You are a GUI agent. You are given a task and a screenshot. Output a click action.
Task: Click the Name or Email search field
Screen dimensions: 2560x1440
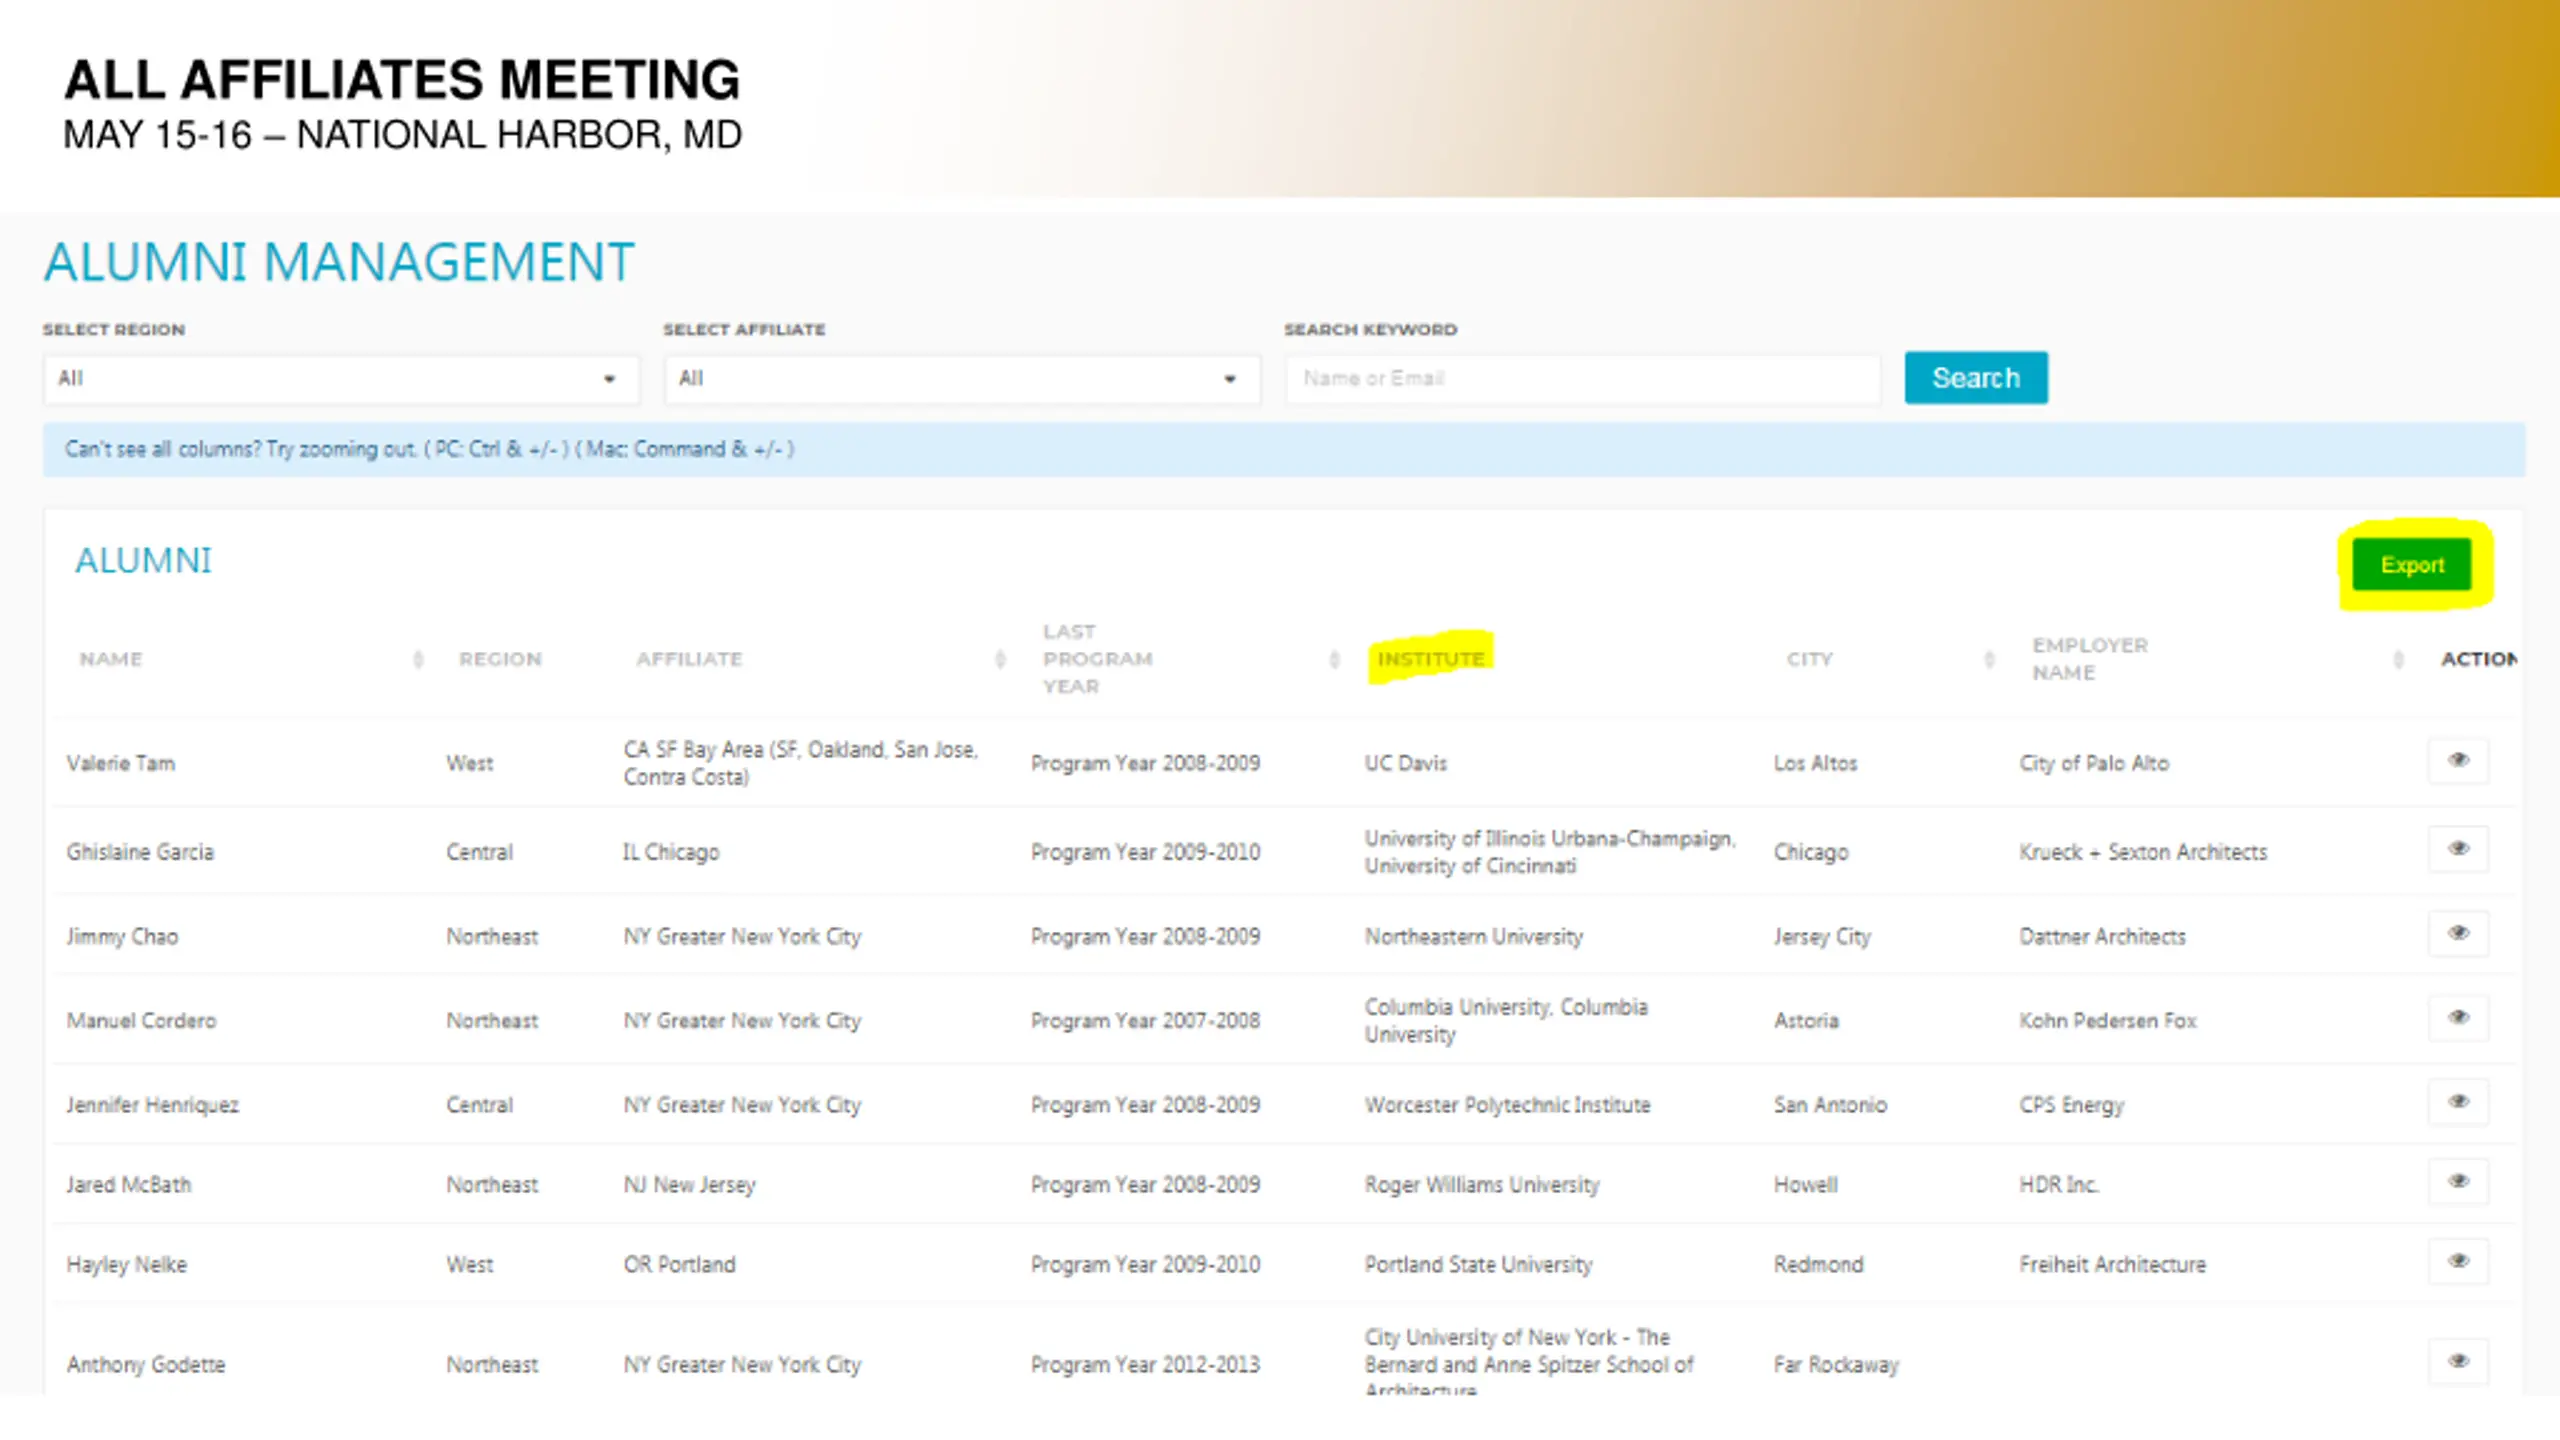1583,379
